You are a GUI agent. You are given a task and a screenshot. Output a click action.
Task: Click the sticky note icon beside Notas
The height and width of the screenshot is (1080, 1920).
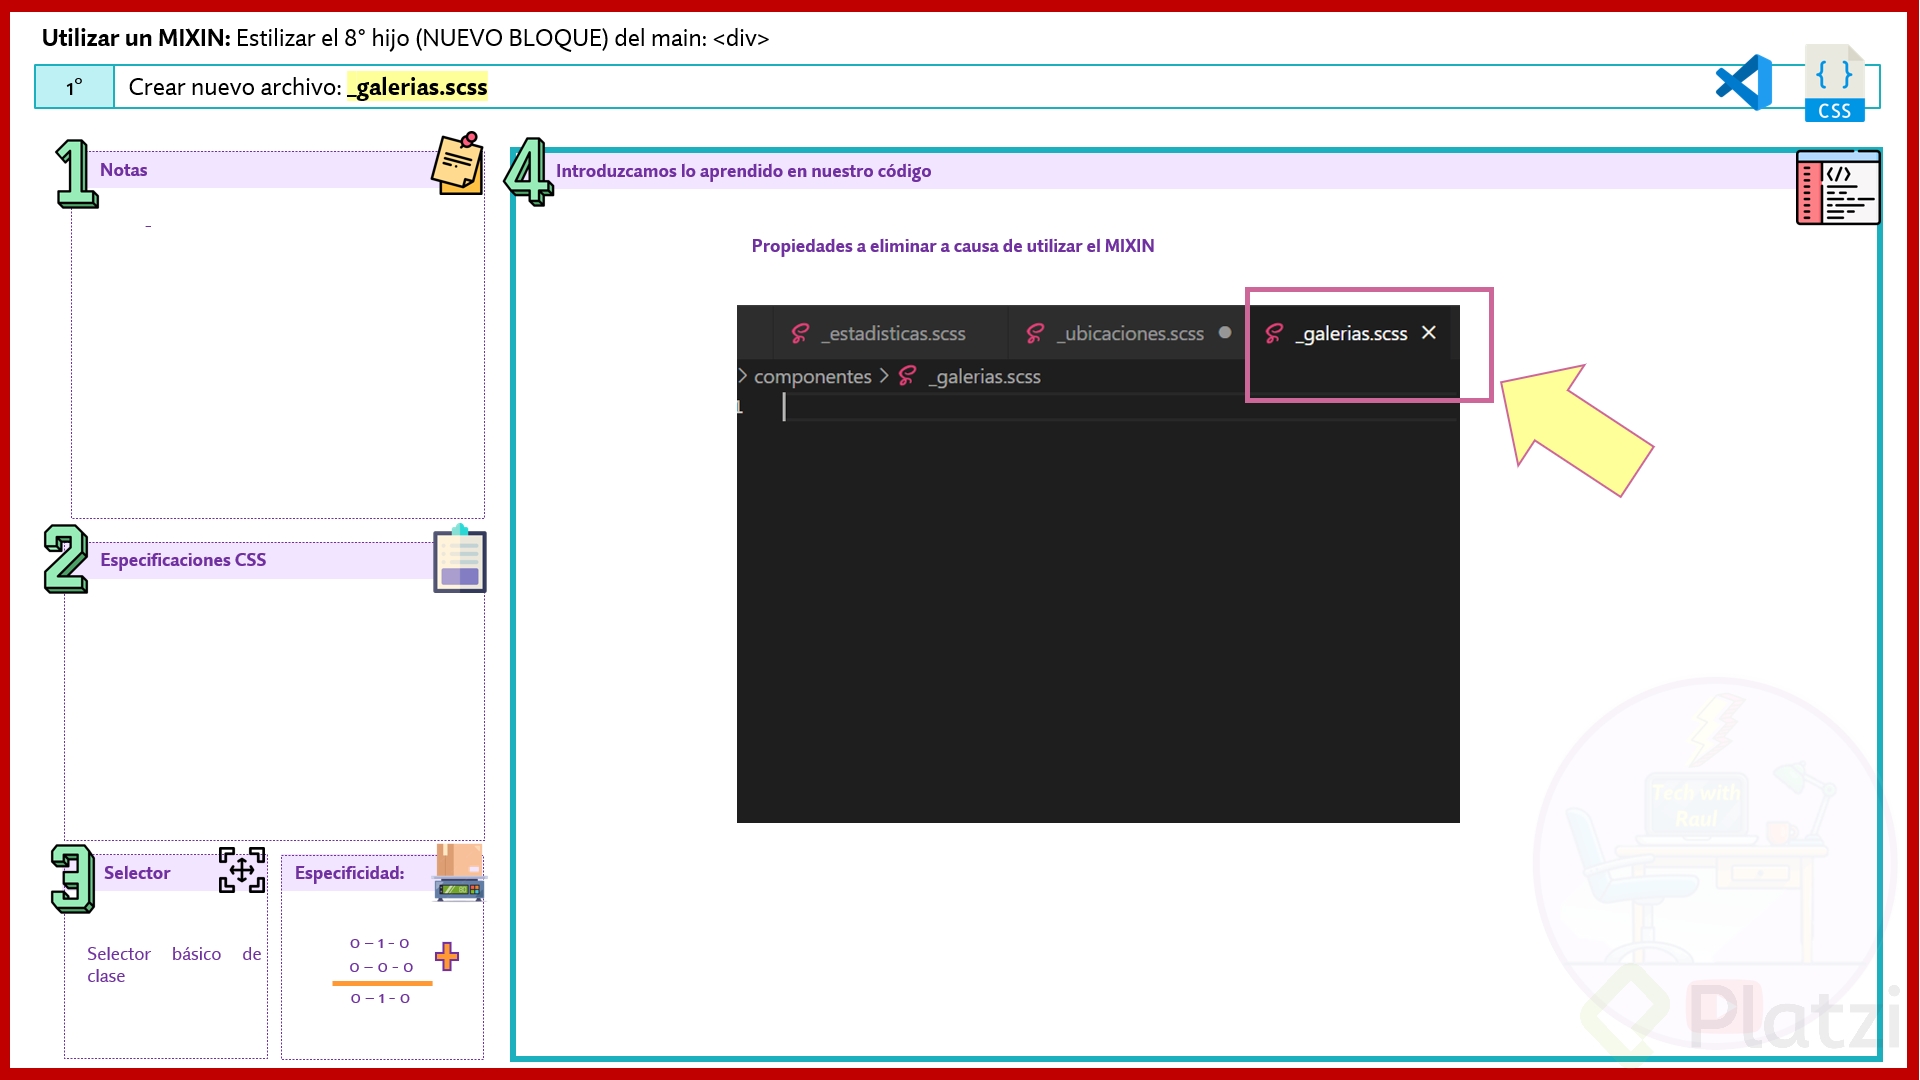pos(456,163)
